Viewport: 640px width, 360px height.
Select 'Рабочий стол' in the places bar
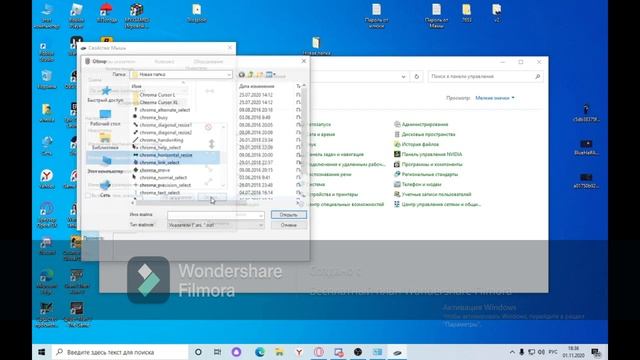[105, 118]
